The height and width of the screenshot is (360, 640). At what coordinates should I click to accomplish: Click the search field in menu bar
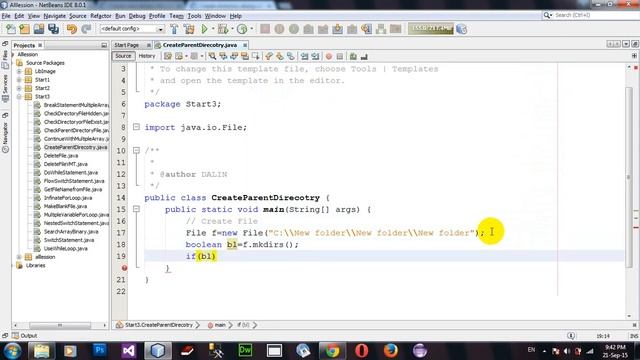pyautogui.click(x=593, y=15)
